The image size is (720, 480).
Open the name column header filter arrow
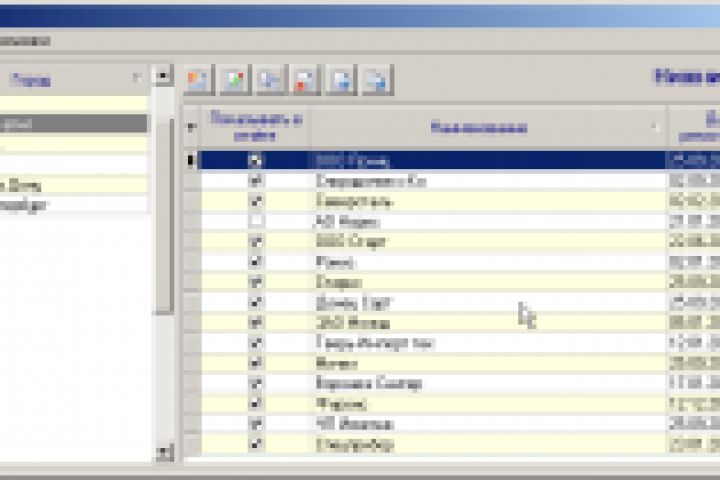655,128
